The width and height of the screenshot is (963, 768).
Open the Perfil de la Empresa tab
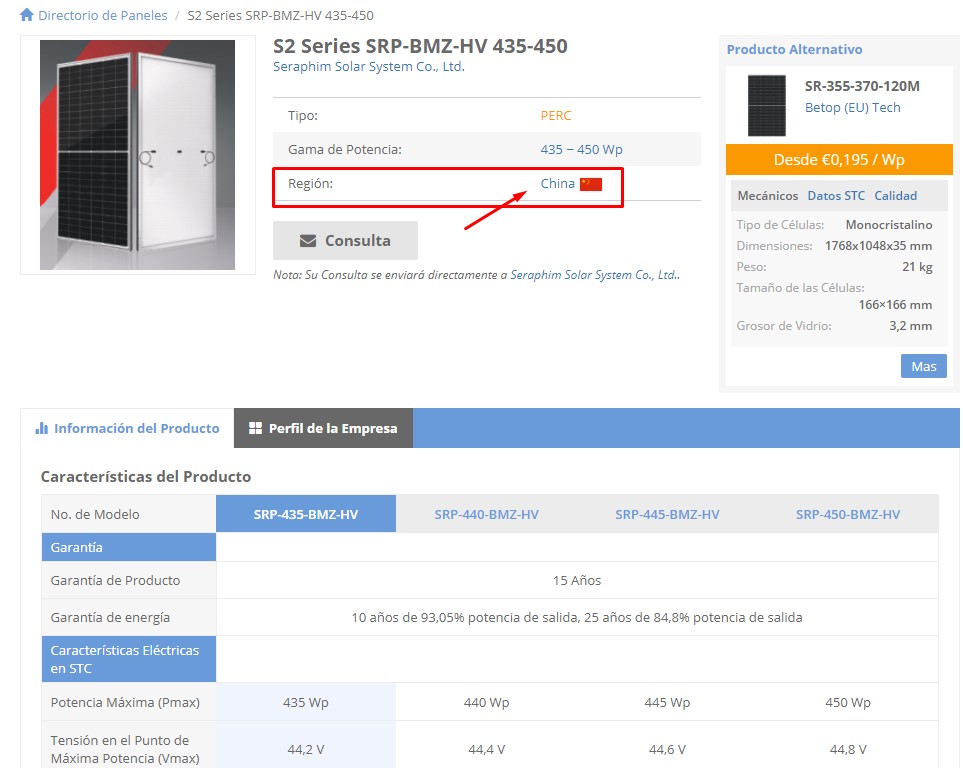tap(323, 428)
